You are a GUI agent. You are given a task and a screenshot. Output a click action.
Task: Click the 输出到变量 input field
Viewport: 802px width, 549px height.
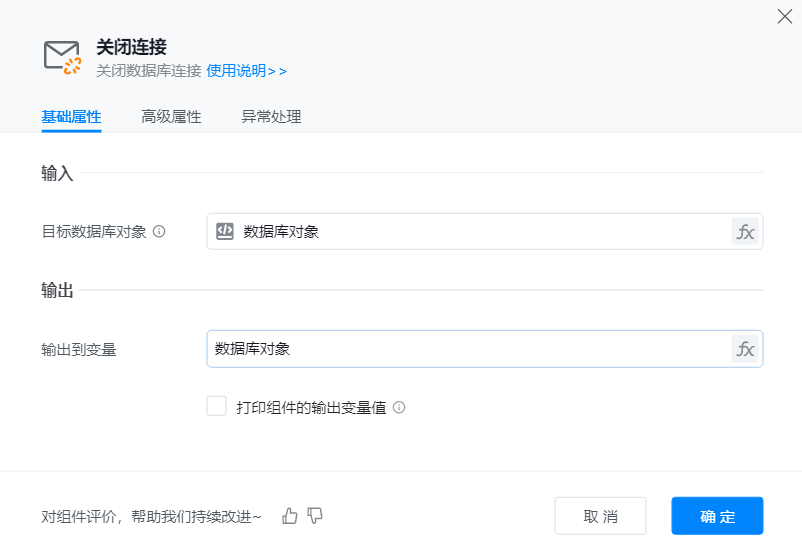(x=470, y=349)
